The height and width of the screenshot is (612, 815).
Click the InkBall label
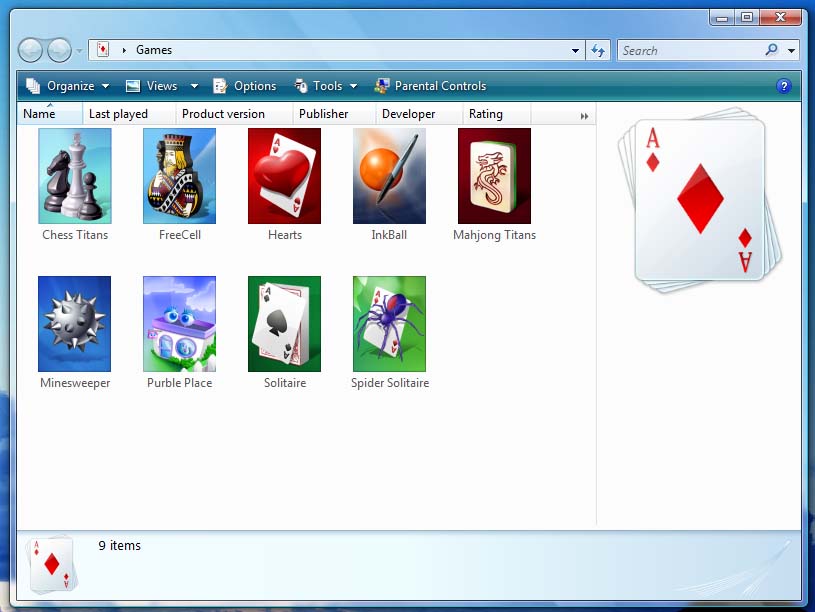pos(389,235)
